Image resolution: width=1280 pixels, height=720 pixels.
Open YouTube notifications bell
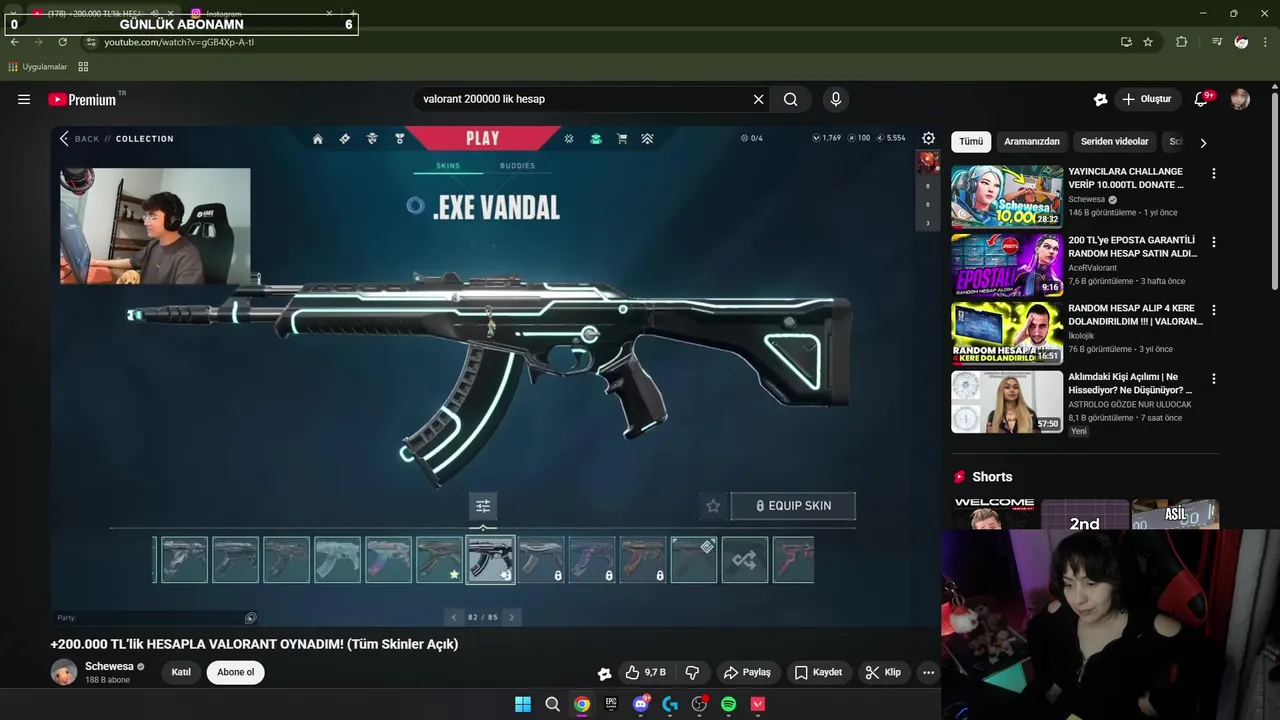pos(1201,99)
